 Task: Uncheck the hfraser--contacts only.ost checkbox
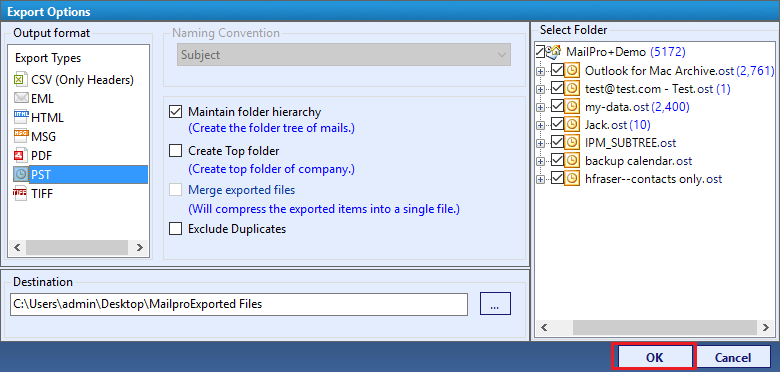click(558, 178)
